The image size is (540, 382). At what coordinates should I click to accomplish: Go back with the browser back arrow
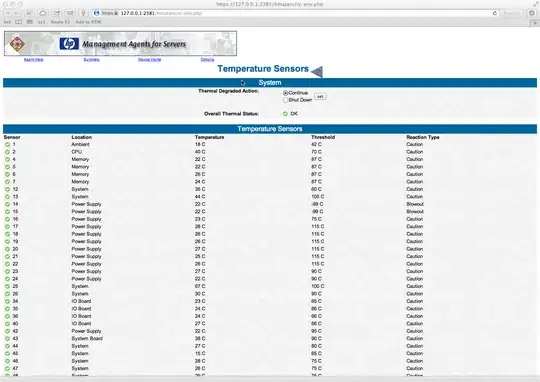point(8,13)
